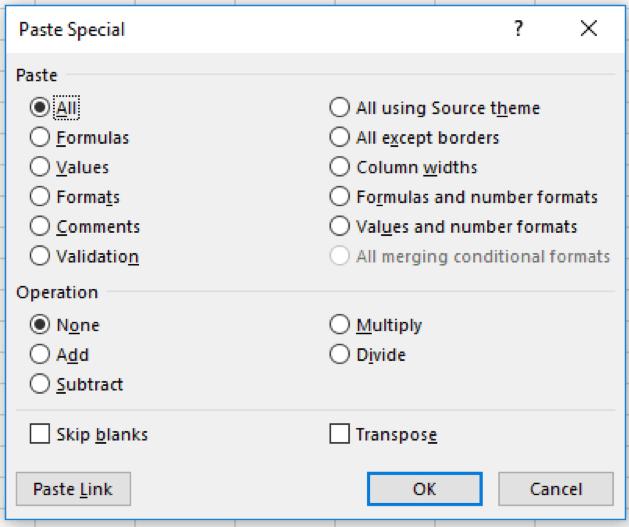Choose the Subtract operation

pos(41,384)
